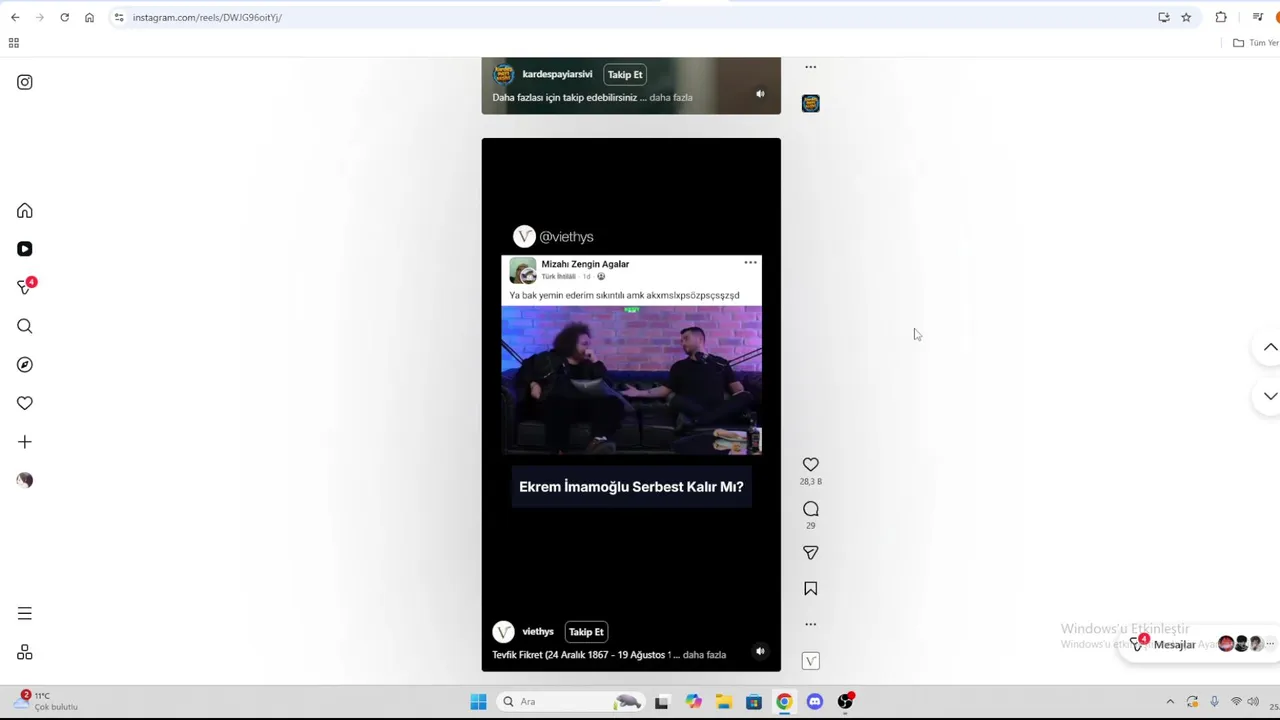Image resolution: width=1280 pixels, height=720 pixels.
Task: Click the Instagram logo in the sidebar
Action: (x=25, y=82)
